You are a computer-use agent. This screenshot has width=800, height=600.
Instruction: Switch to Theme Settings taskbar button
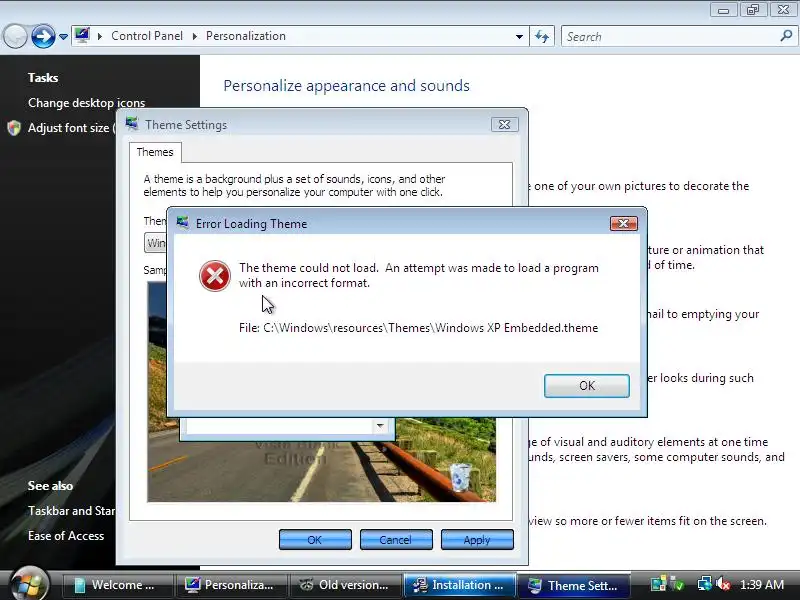tap(573, 585)
